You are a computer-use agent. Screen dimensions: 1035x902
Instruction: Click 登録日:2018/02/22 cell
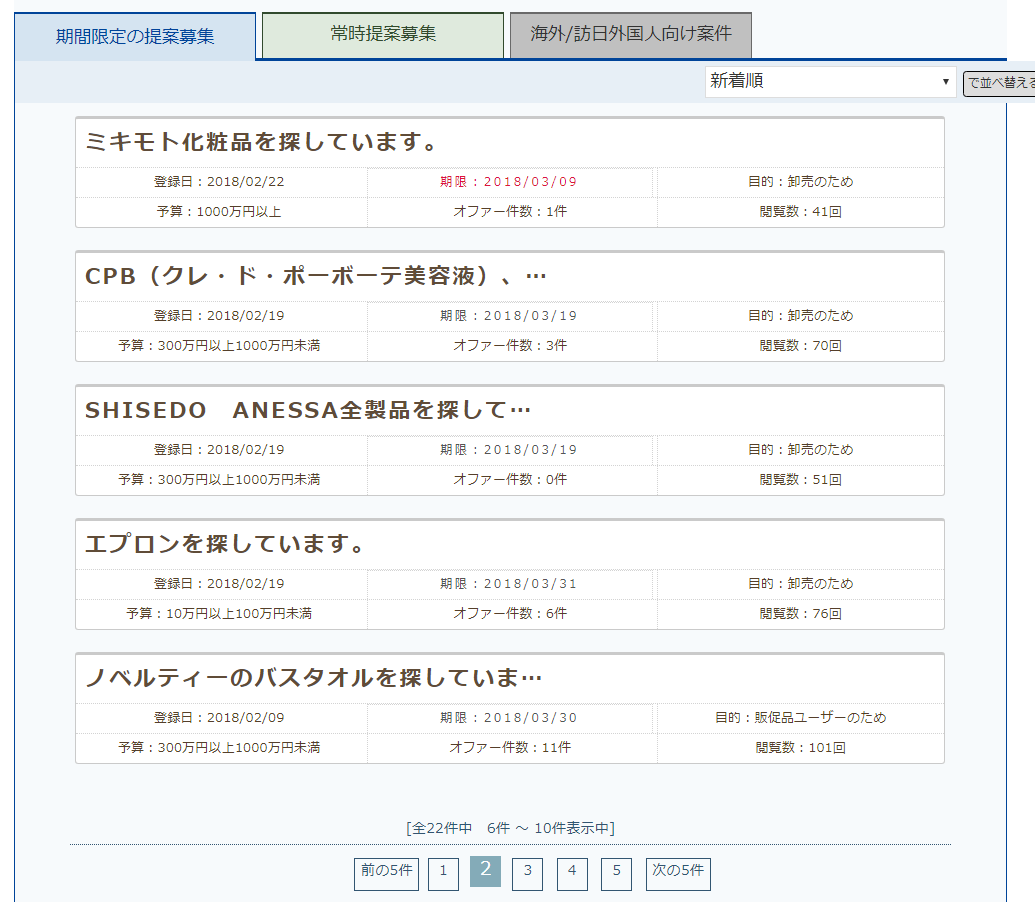tap(219, 182)
